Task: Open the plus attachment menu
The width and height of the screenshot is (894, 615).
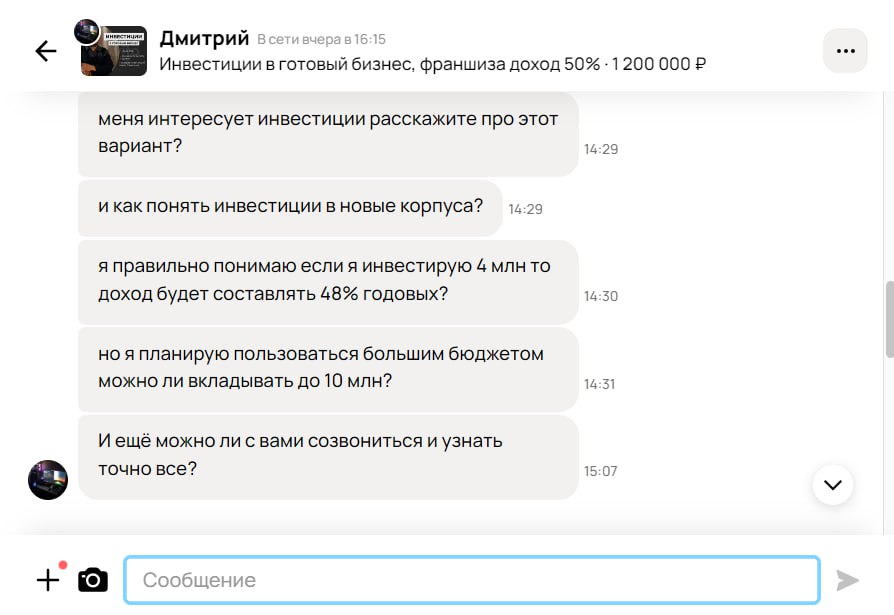Action: click(x=48, y=580)
